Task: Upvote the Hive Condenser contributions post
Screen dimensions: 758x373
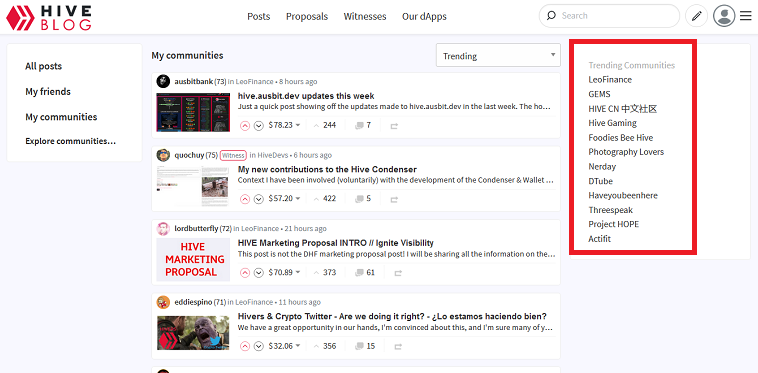Action: click(x=245, y=199)
